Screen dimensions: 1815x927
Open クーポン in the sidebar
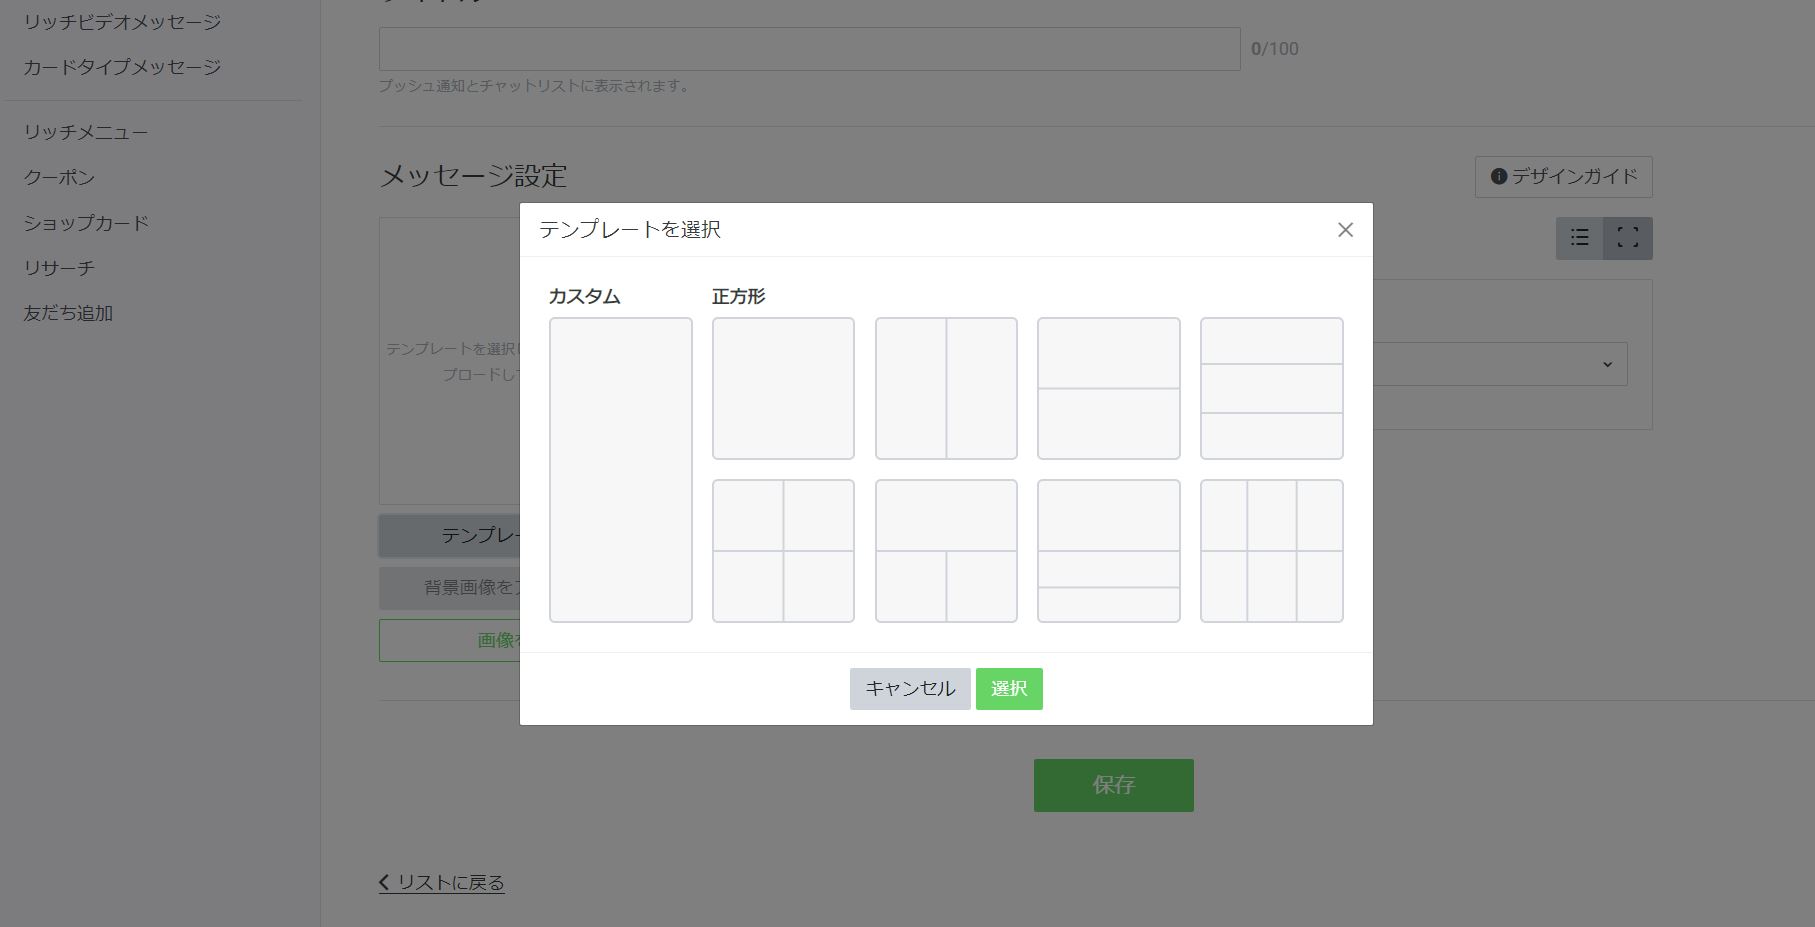point(59,177)
